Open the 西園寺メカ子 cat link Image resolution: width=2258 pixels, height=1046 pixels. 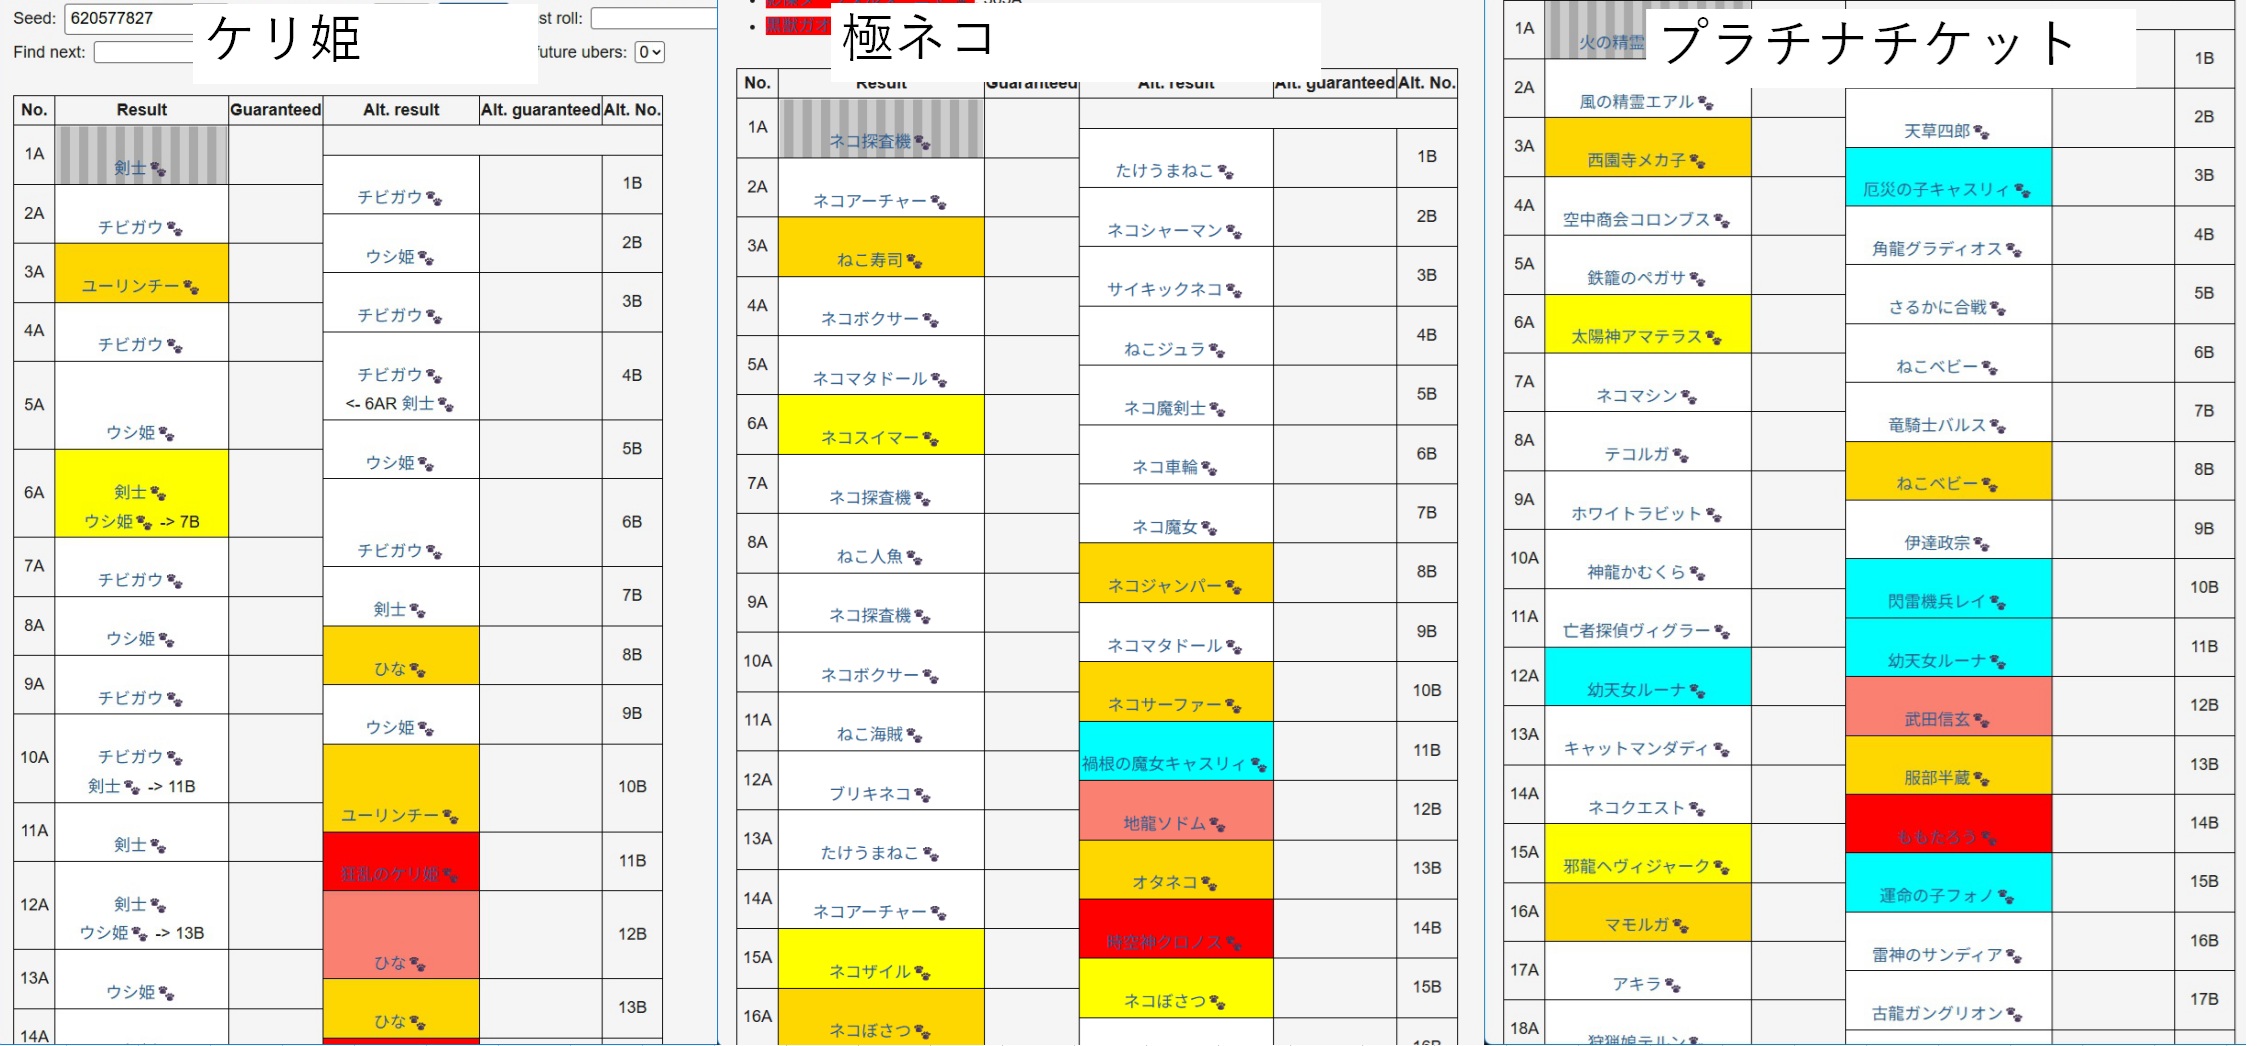pyautogui.click(x=1636, y=160)
